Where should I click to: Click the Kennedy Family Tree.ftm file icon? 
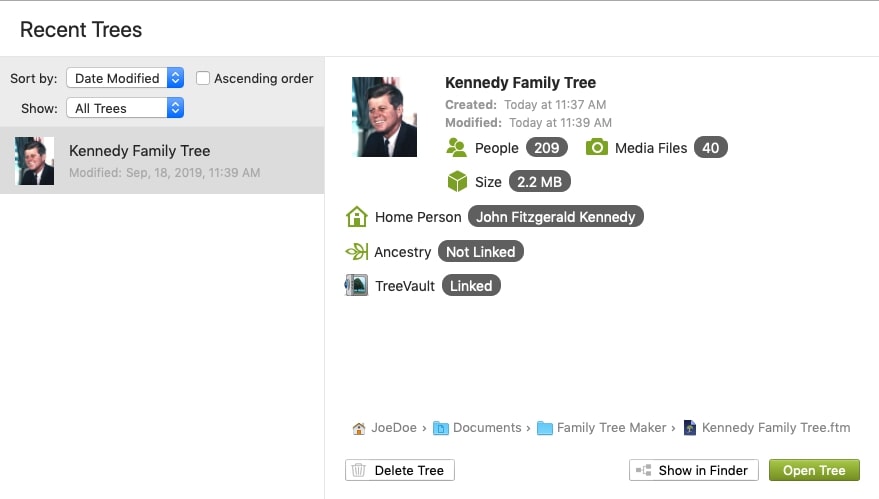[x=690, y=428]
